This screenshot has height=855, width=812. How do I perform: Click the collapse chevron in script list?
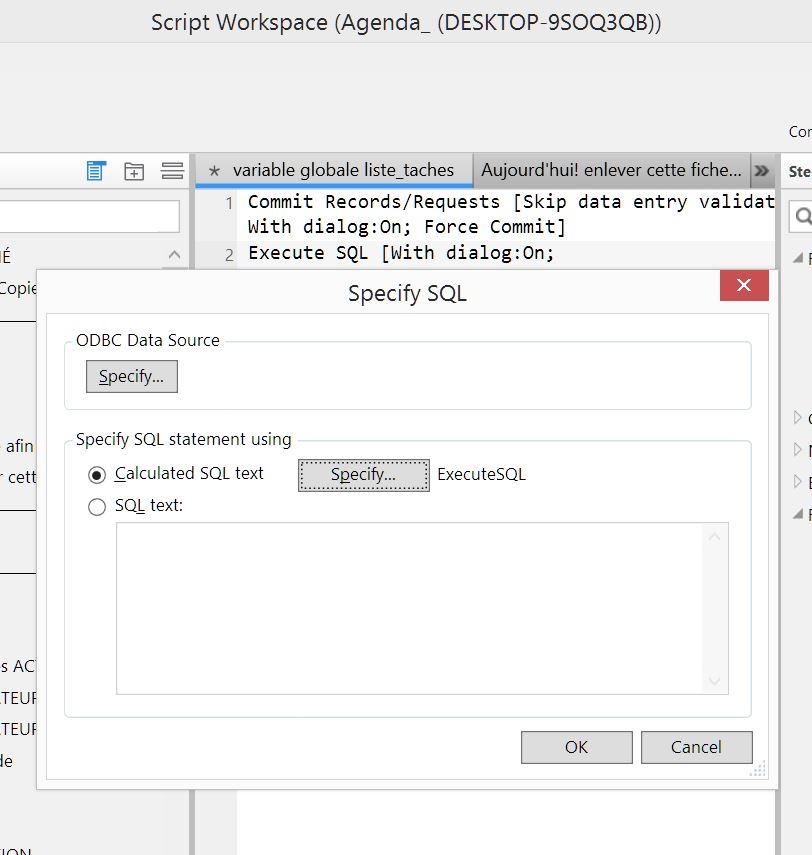coord(175,254)
